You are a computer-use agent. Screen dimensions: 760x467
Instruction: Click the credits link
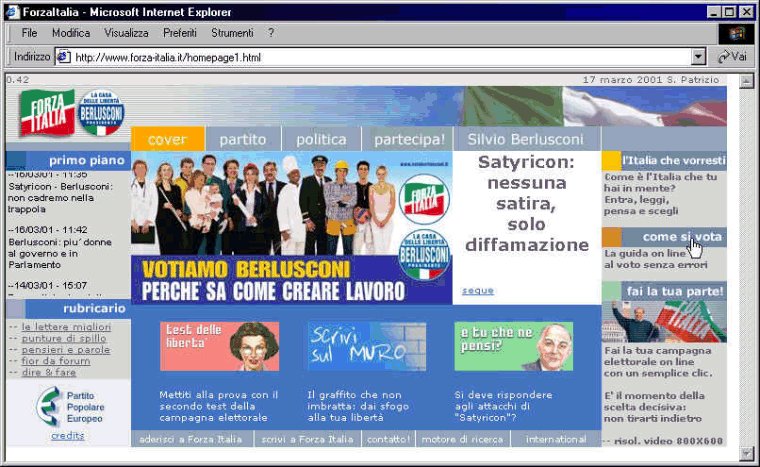[x=68, y=435]
